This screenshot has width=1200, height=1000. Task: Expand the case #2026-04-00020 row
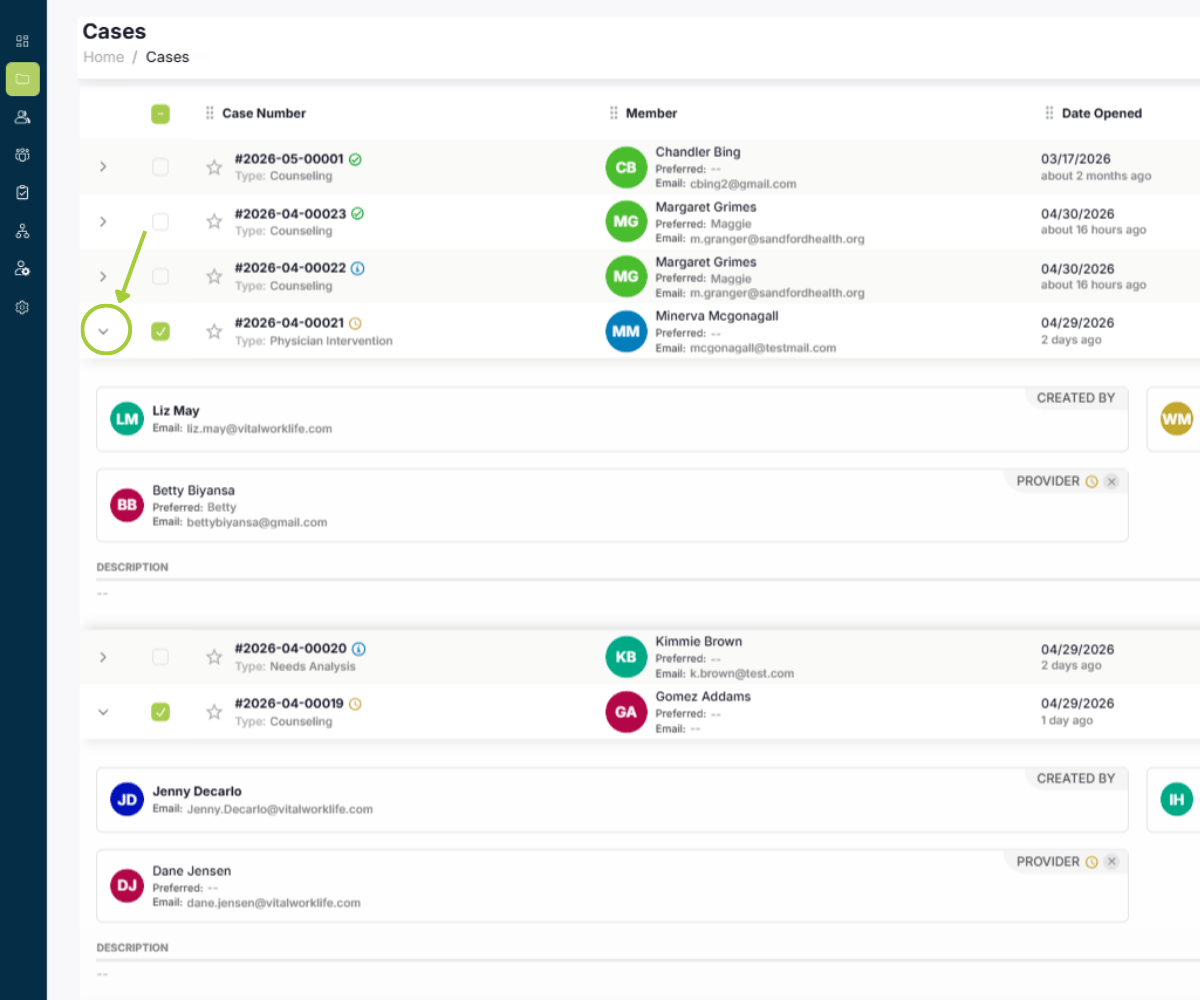point(103,658)
